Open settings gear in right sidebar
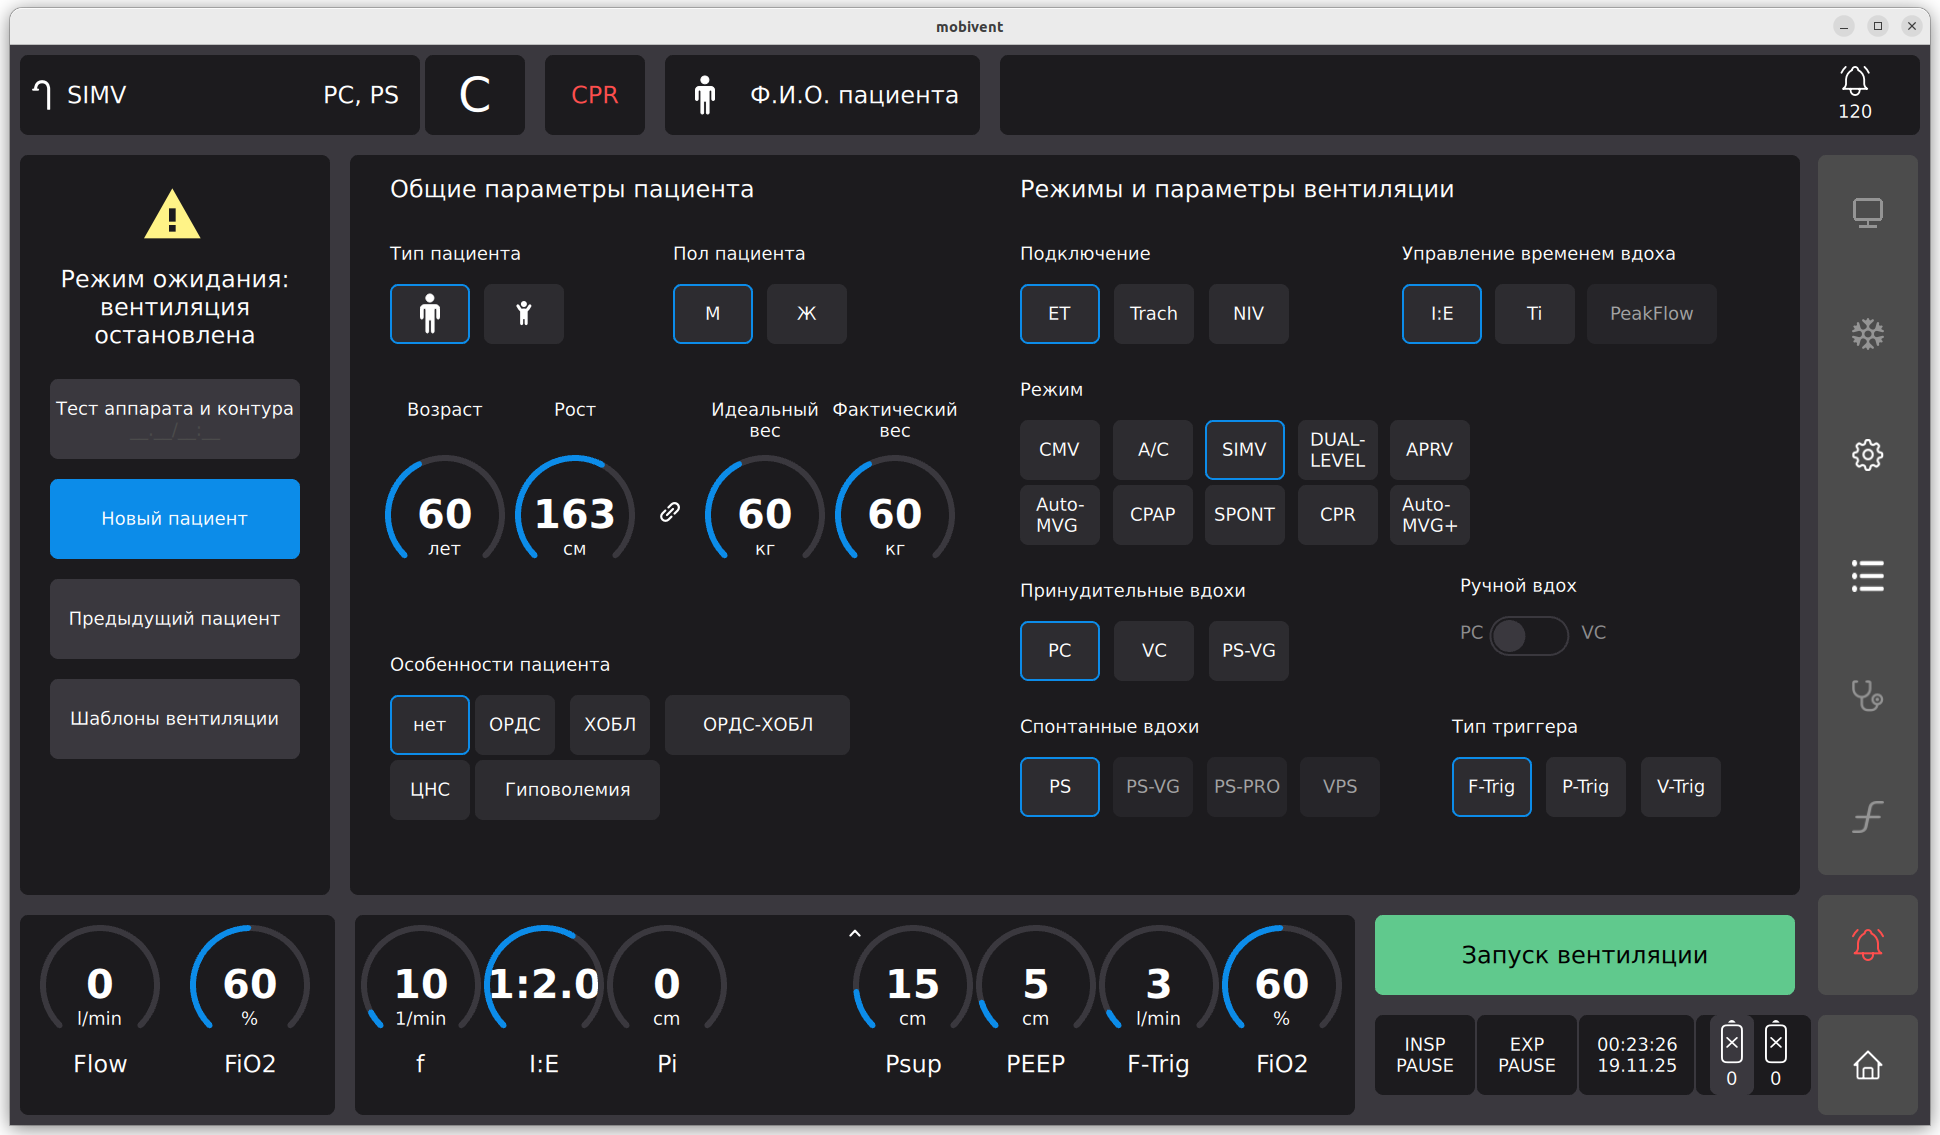1940x1135 pixels. pyautogui.click(x=1867, y=455)
